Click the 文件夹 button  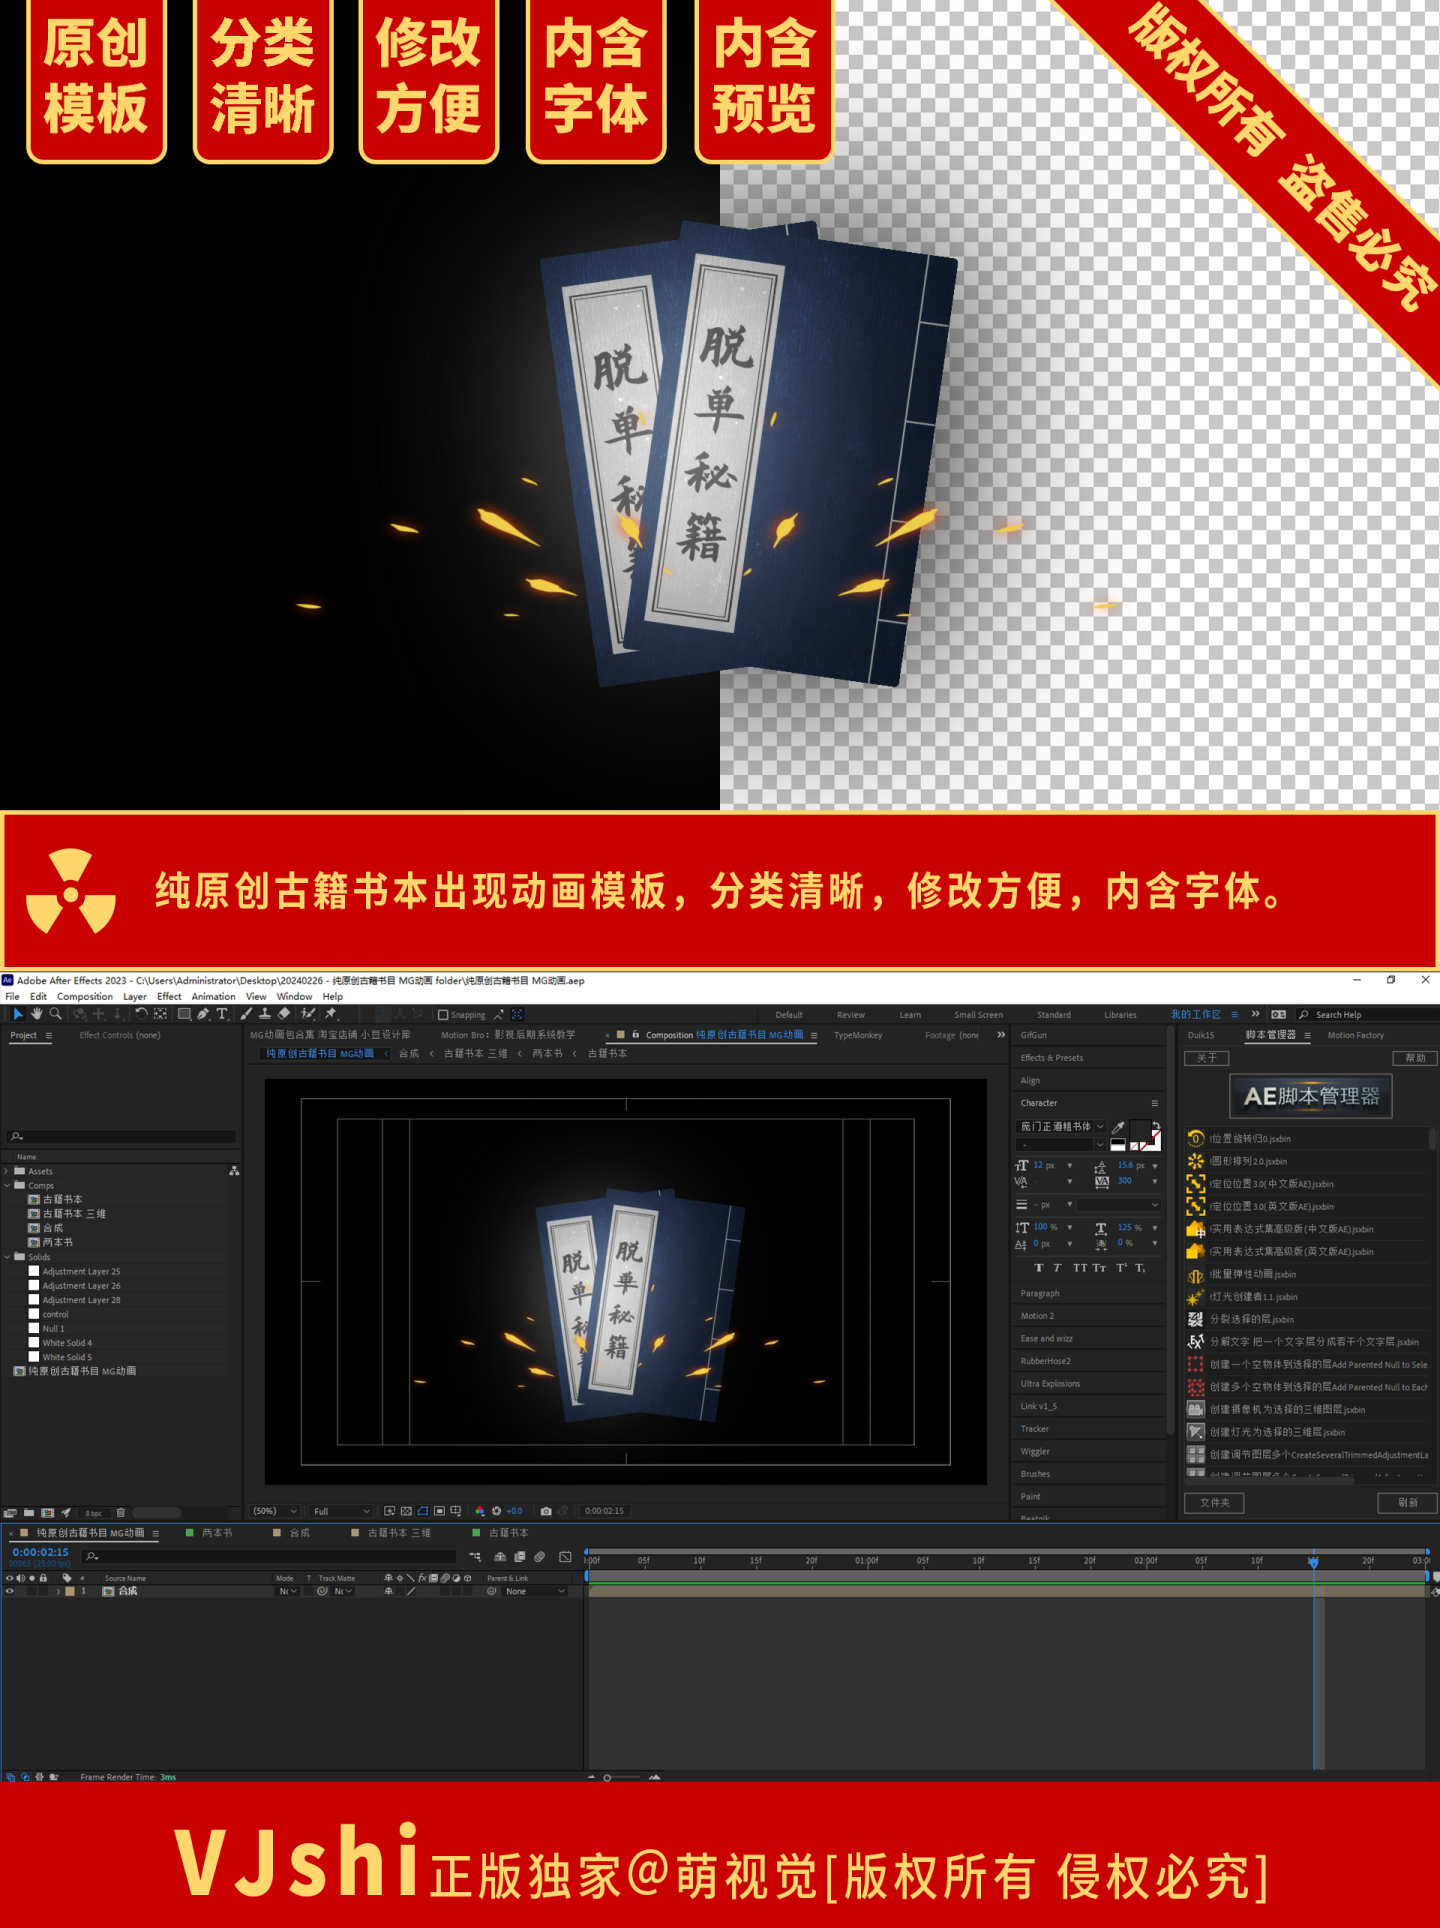pos(1214,1503)
